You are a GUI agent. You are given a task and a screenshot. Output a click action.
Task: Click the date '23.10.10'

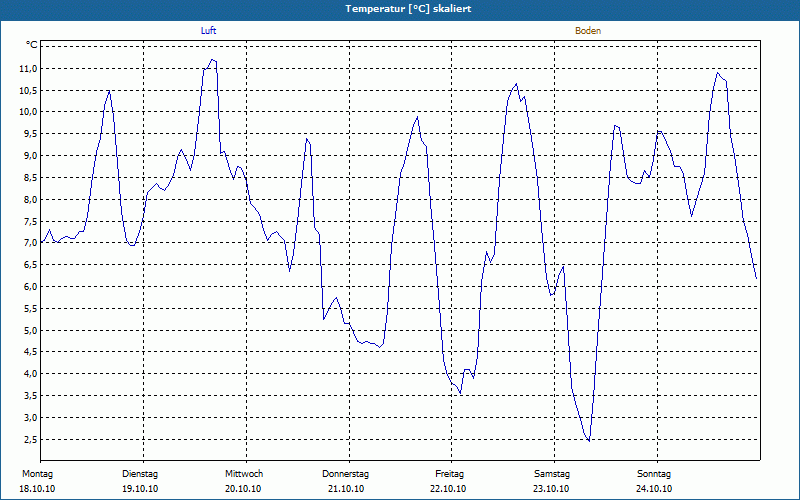pyautogui.click(x=551, y=489)
